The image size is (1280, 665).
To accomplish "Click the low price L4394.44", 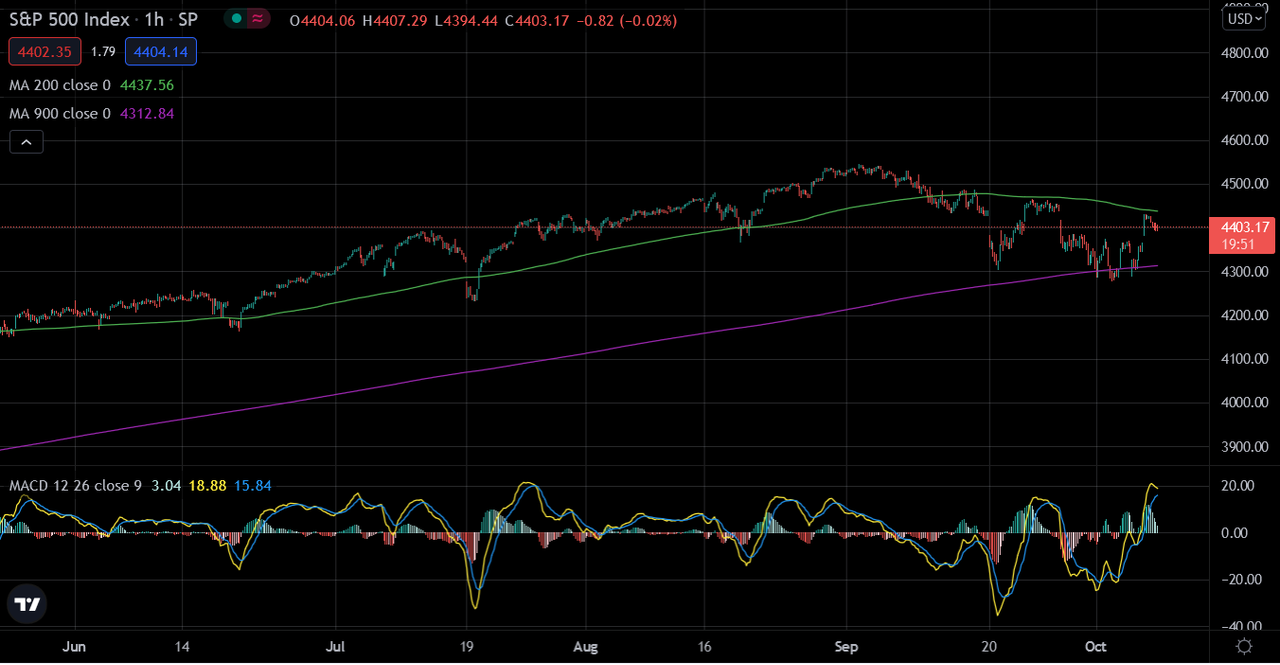I will [468, 20].
